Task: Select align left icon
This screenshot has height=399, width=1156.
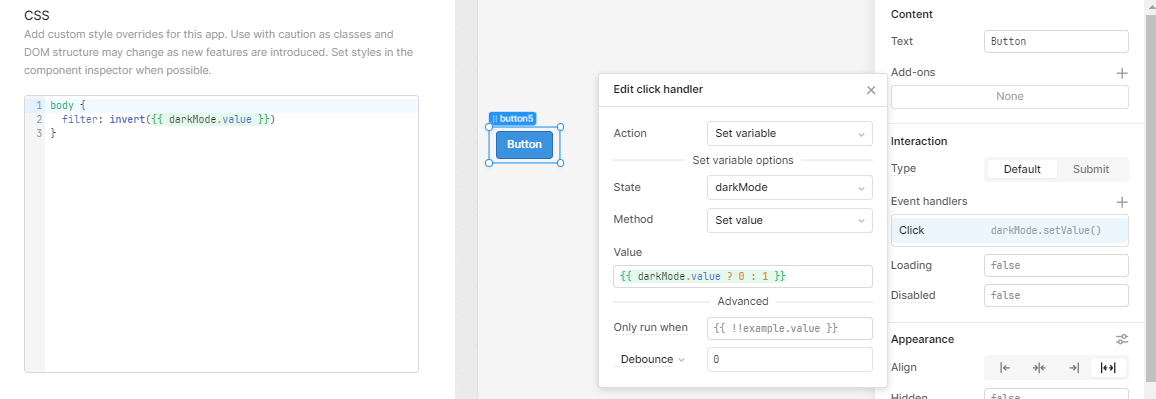Action: click(1004, 367)
